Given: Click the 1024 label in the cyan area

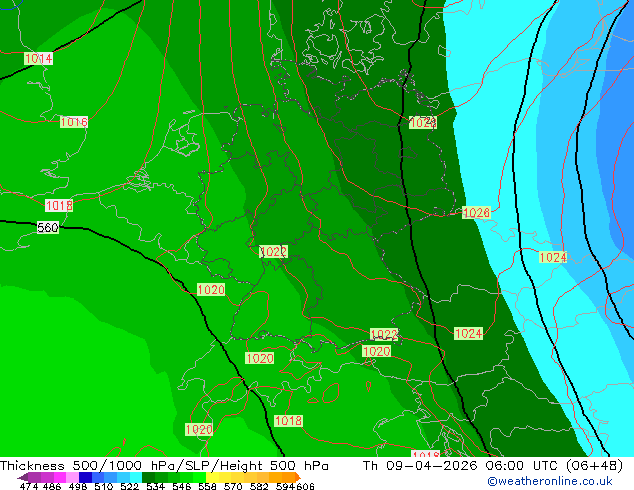Looking at the screenshot, I should (553, 257).
